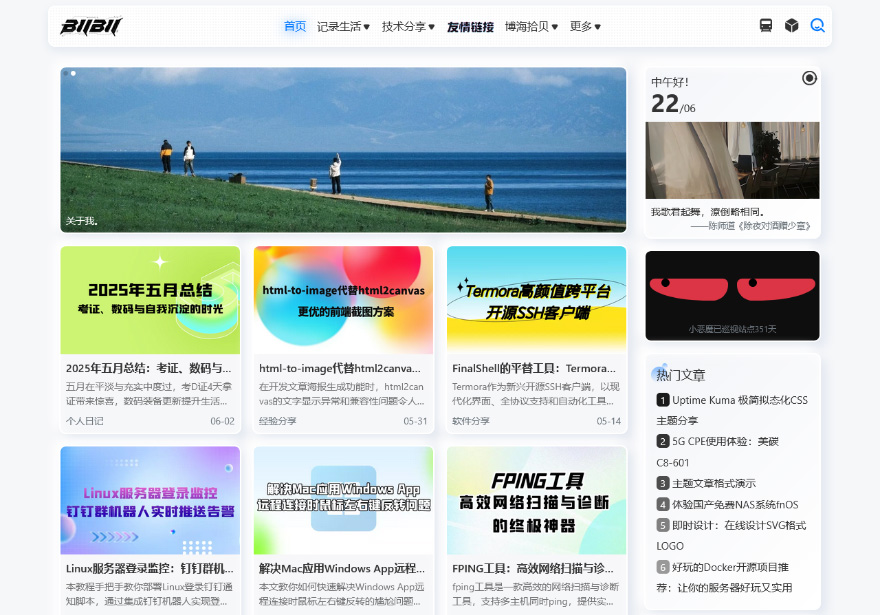Select the first banner carousel dot
The height and width of the screenshot is (615, 880).
point(66,73)
